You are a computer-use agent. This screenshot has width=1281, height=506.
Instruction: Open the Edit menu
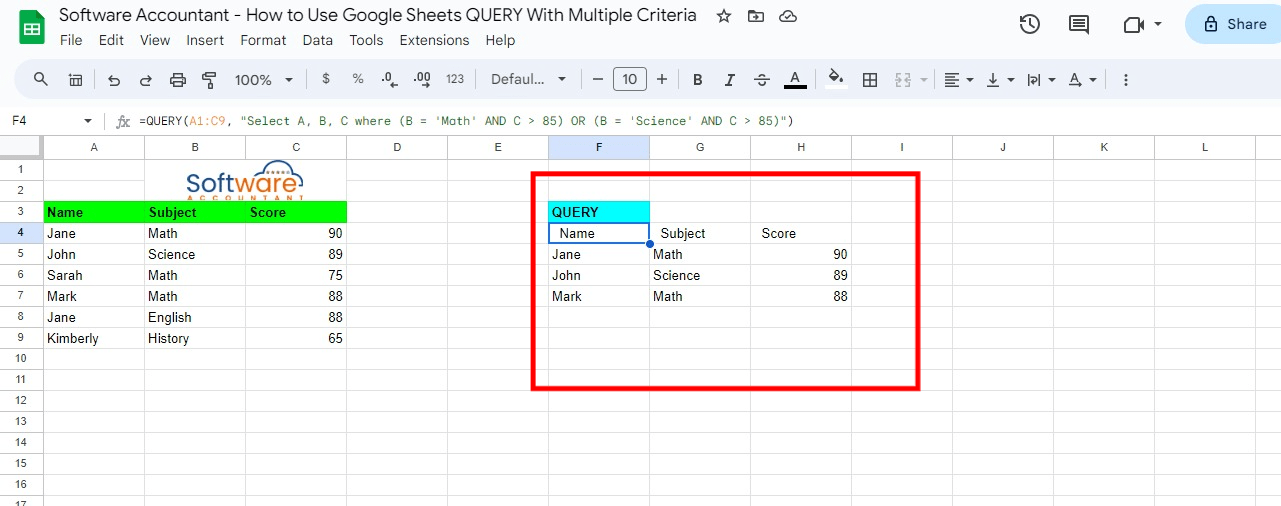[x=111, y=40]
